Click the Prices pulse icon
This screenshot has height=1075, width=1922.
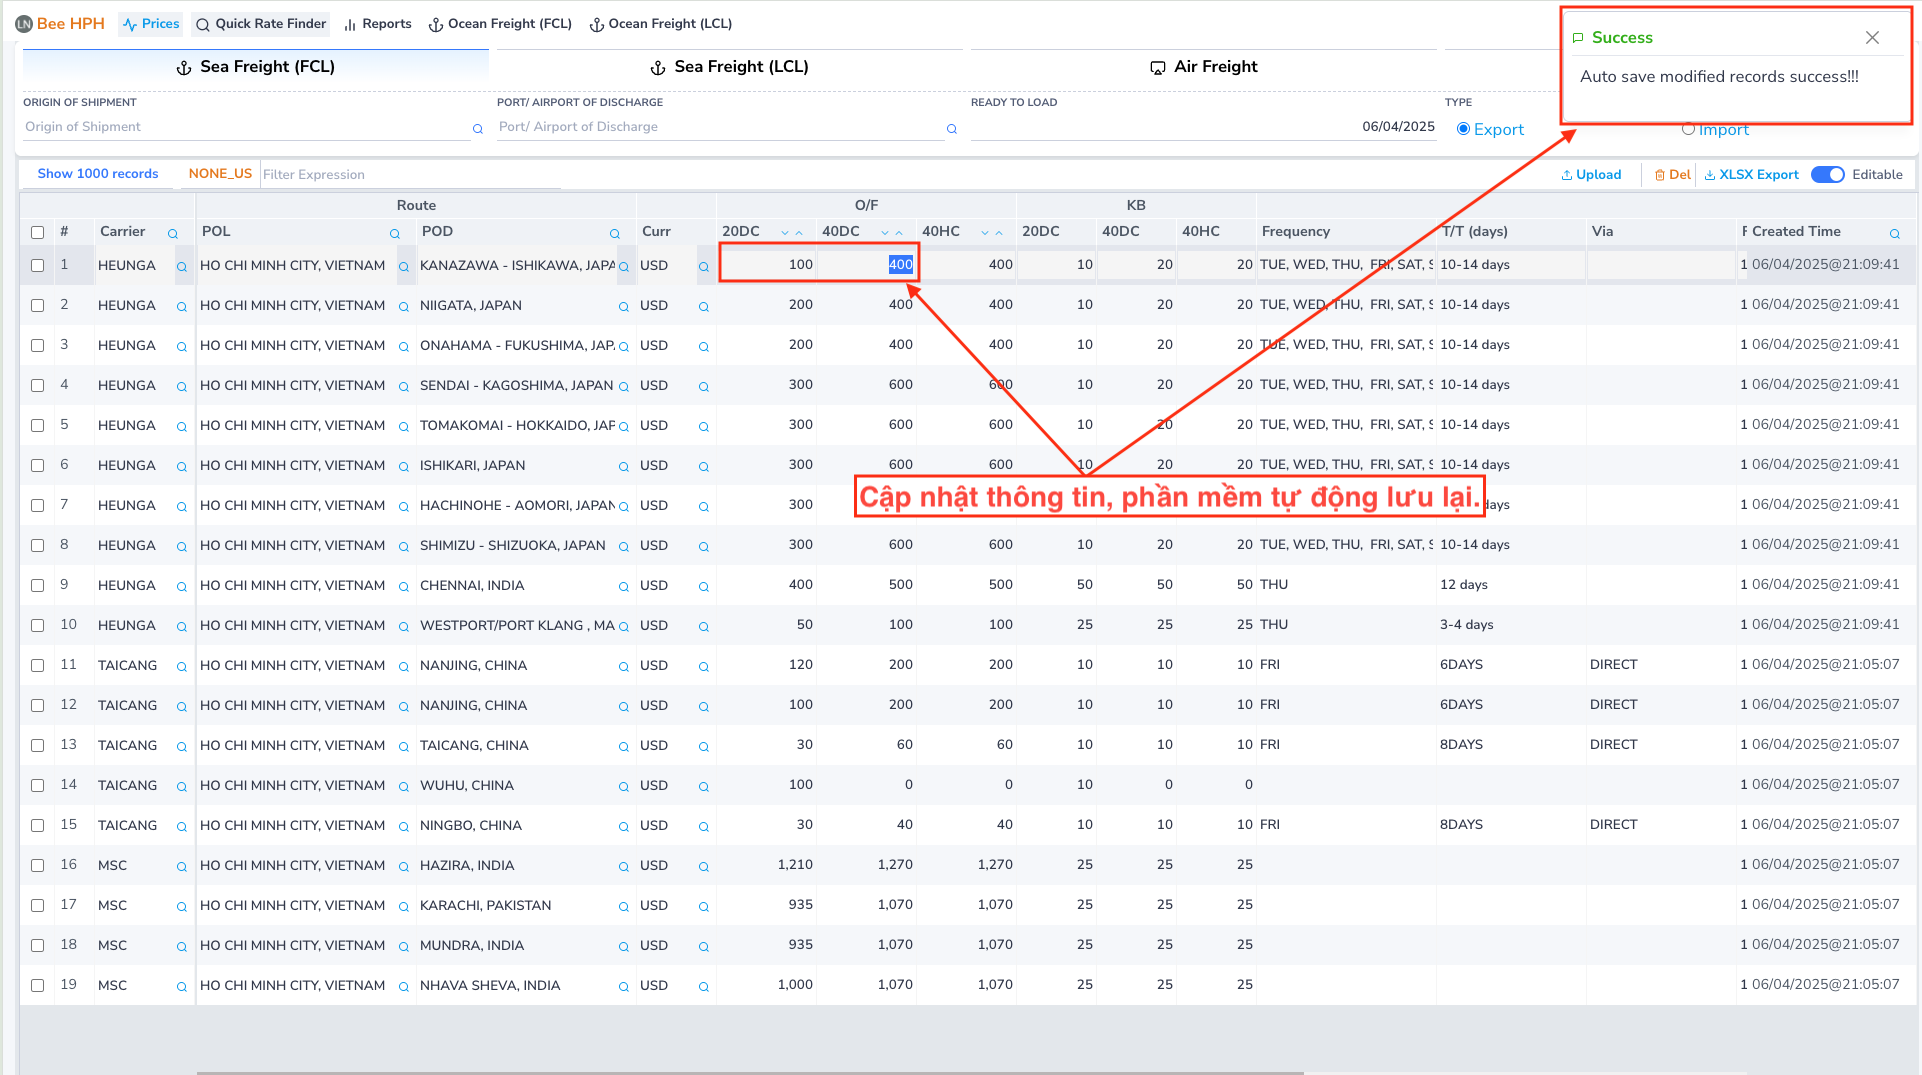[x=130, y=23]
